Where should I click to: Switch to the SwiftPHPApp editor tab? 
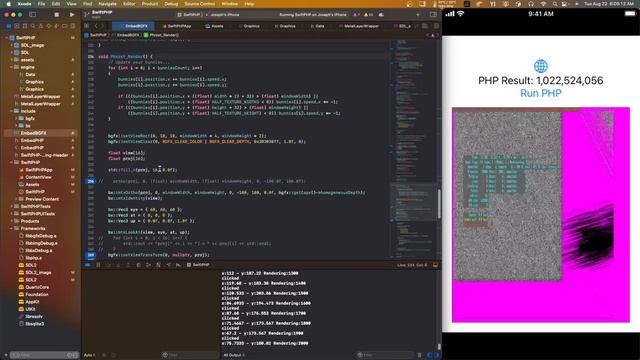click(178, 26)
